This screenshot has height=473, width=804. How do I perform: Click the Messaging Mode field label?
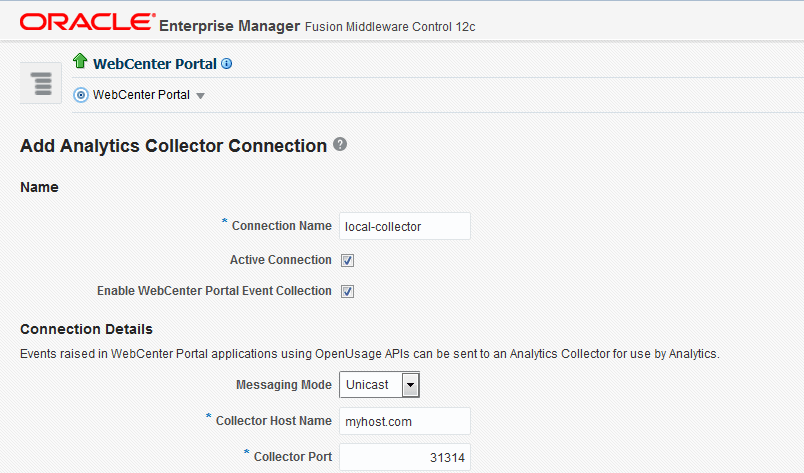pos(283,385)
